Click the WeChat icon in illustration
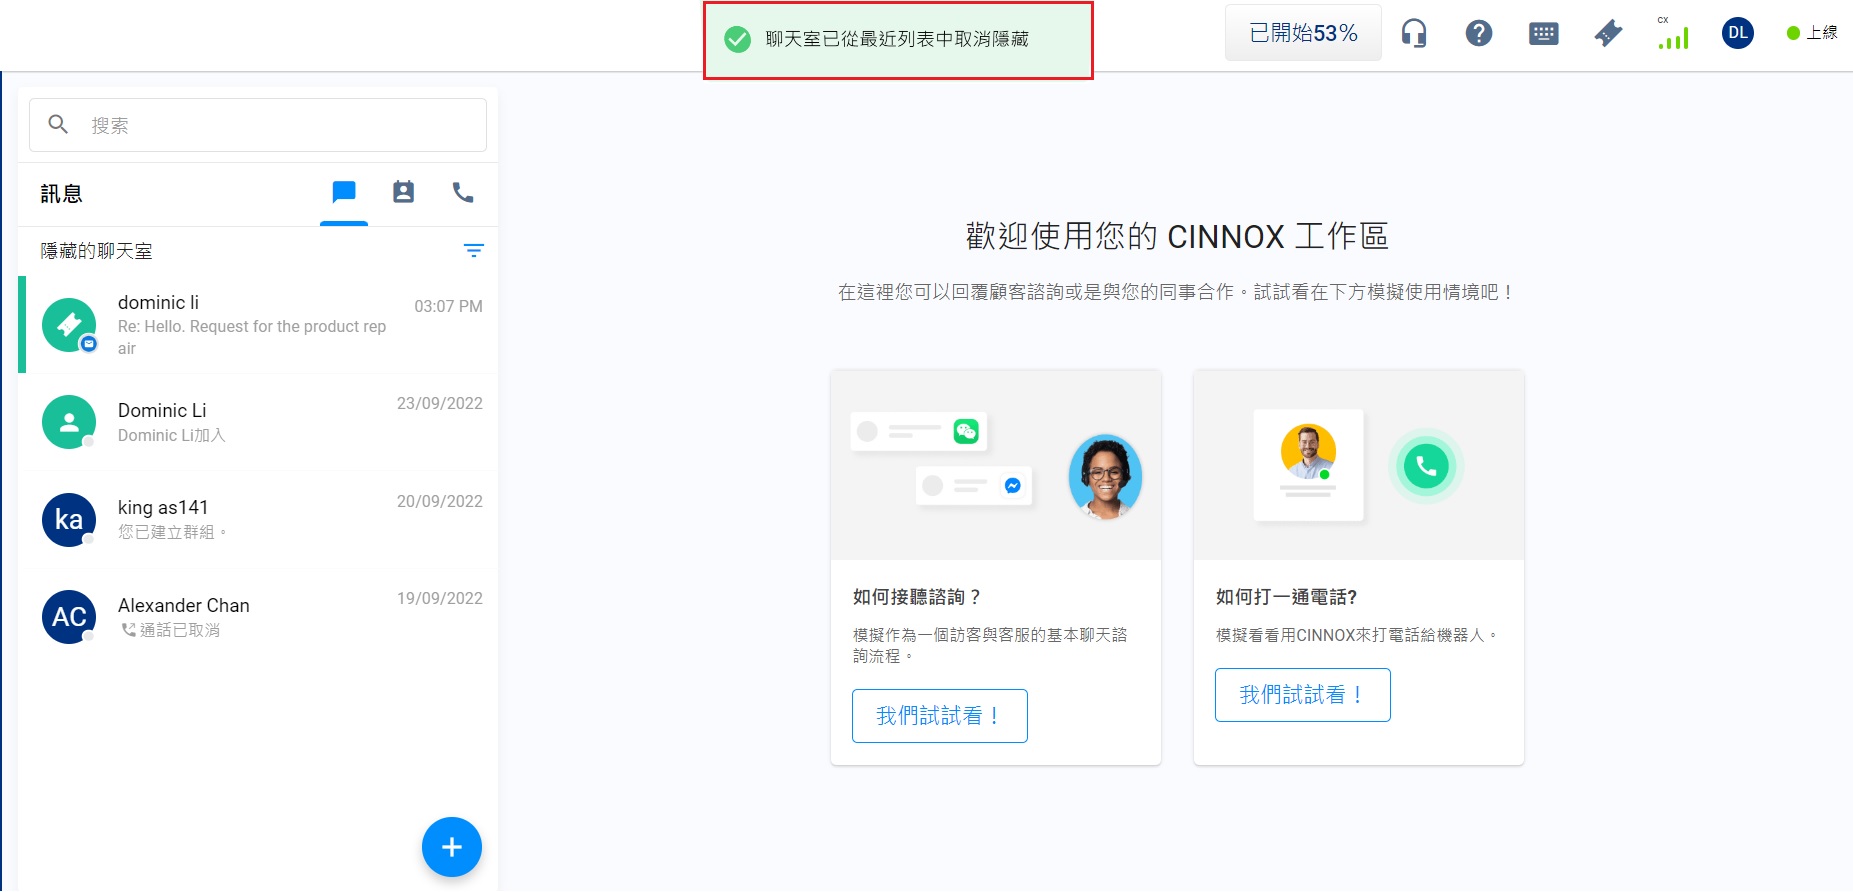 pos(966,431)
